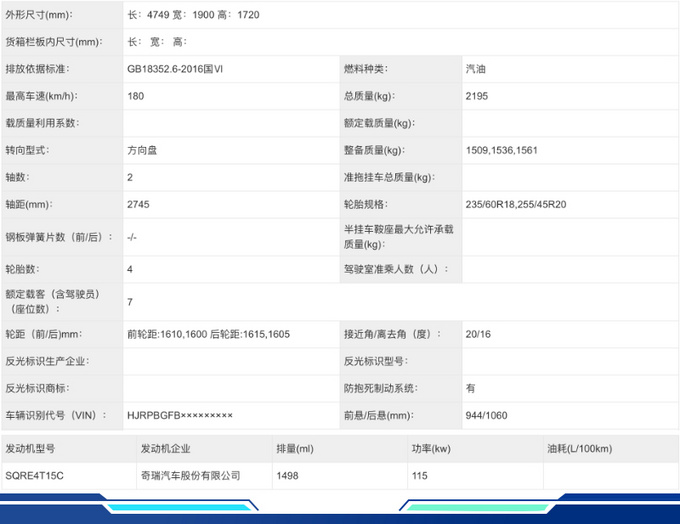The image size is (680, 524).
Task: Select power value 115
Action: (x=420, y=476)
